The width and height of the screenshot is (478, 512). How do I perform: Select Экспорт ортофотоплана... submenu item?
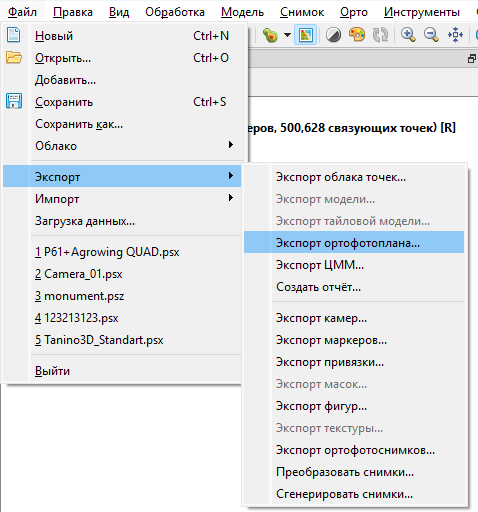[354, 242]
